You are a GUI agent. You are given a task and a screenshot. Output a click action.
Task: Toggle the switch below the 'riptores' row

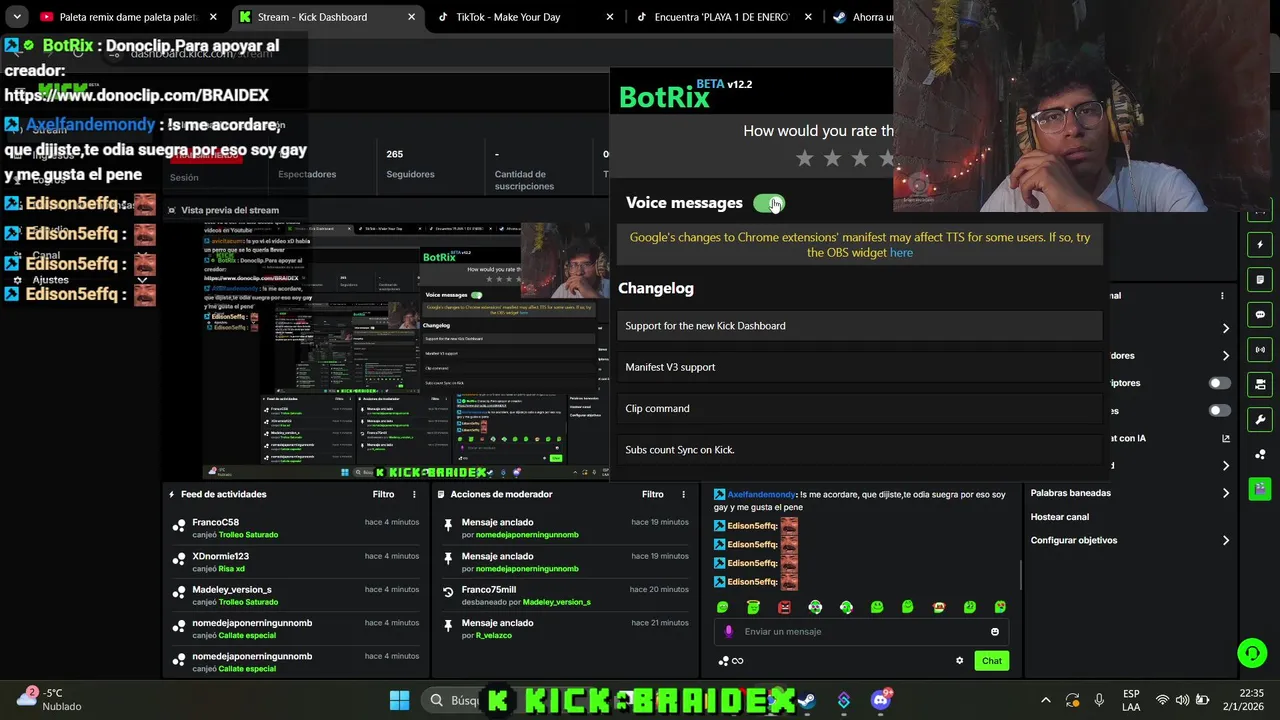(1219, 411)
